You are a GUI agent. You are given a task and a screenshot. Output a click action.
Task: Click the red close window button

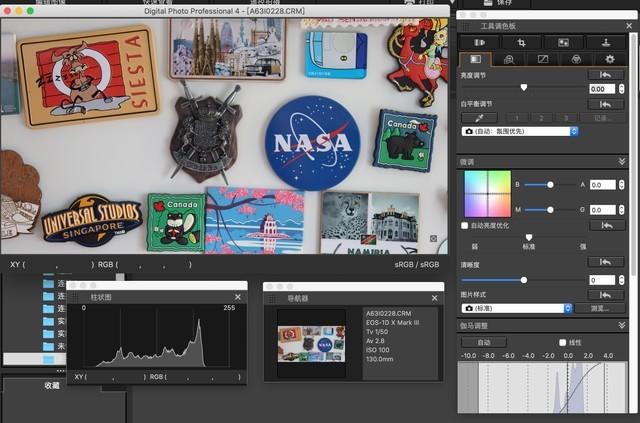[7, 11]
